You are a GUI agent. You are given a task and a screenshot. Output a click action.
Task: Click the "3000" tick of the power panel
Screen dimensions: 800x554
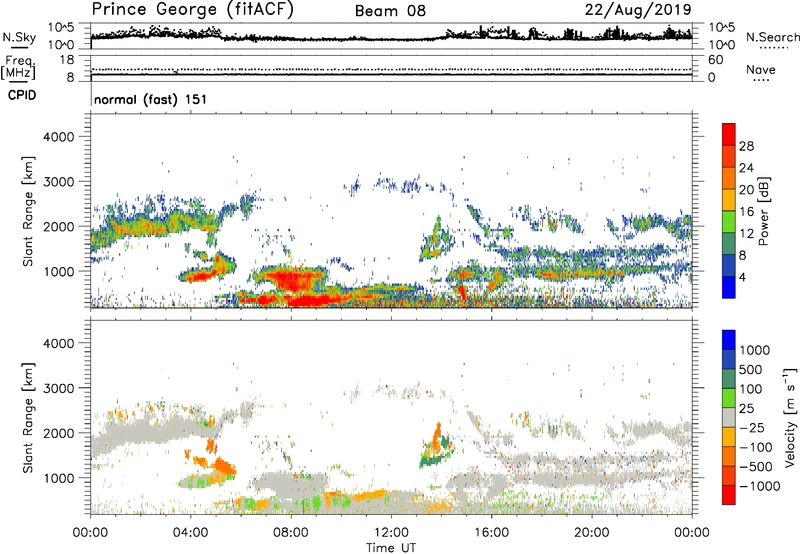pyautogui.click(x=58, y=182)
